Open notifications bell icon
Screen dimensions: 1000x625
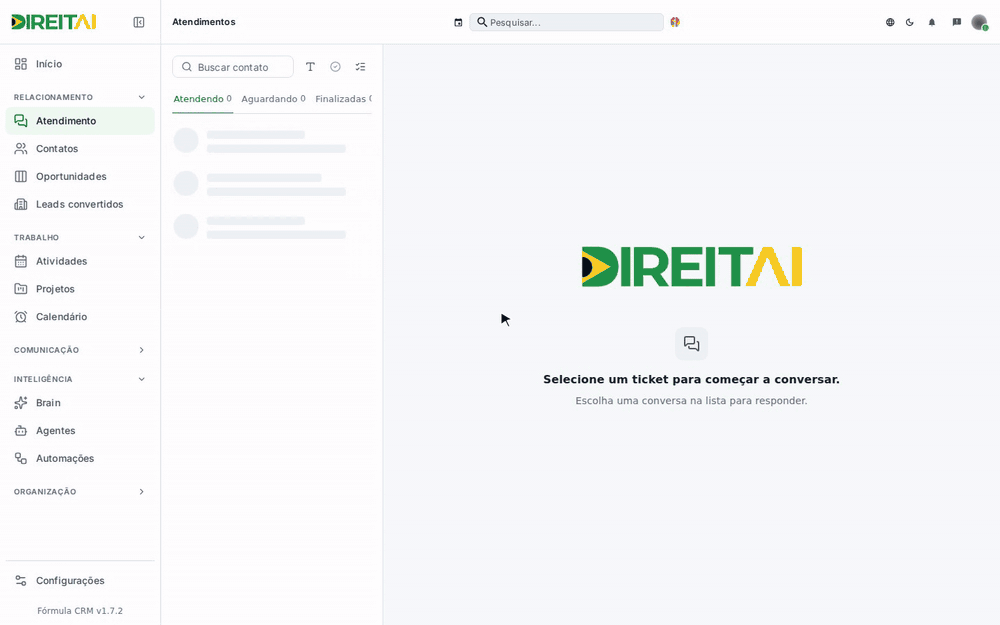click(932, 22)
